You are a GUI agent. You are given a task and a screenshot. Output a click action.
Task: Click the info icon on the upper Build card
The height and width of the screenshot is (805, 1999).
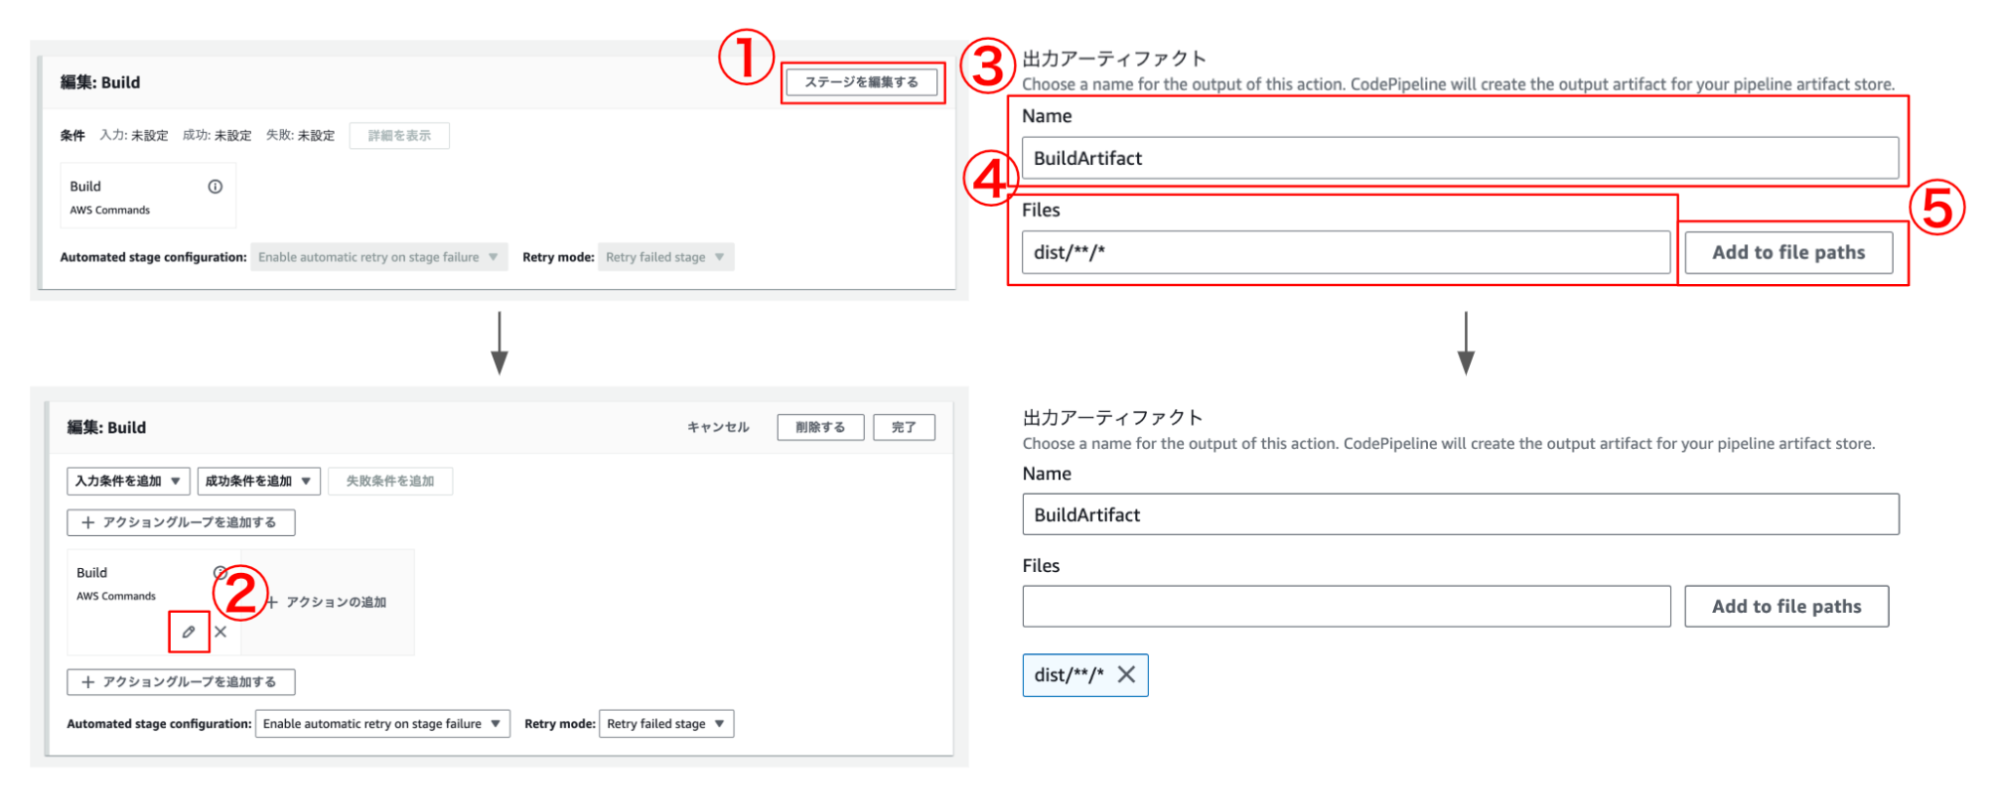pos(215,187)
